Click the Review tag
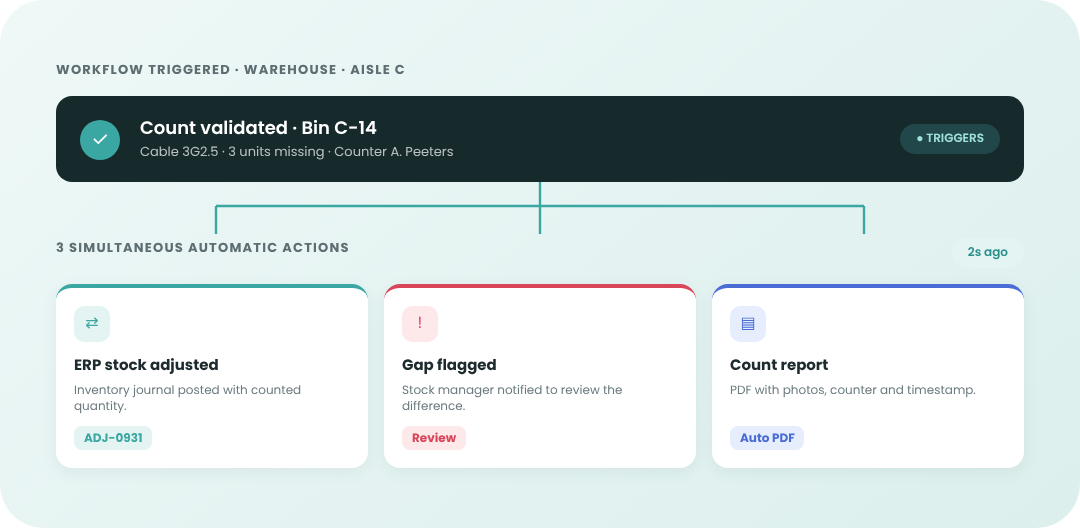1080x530 pixels. [x=433, y=438]
